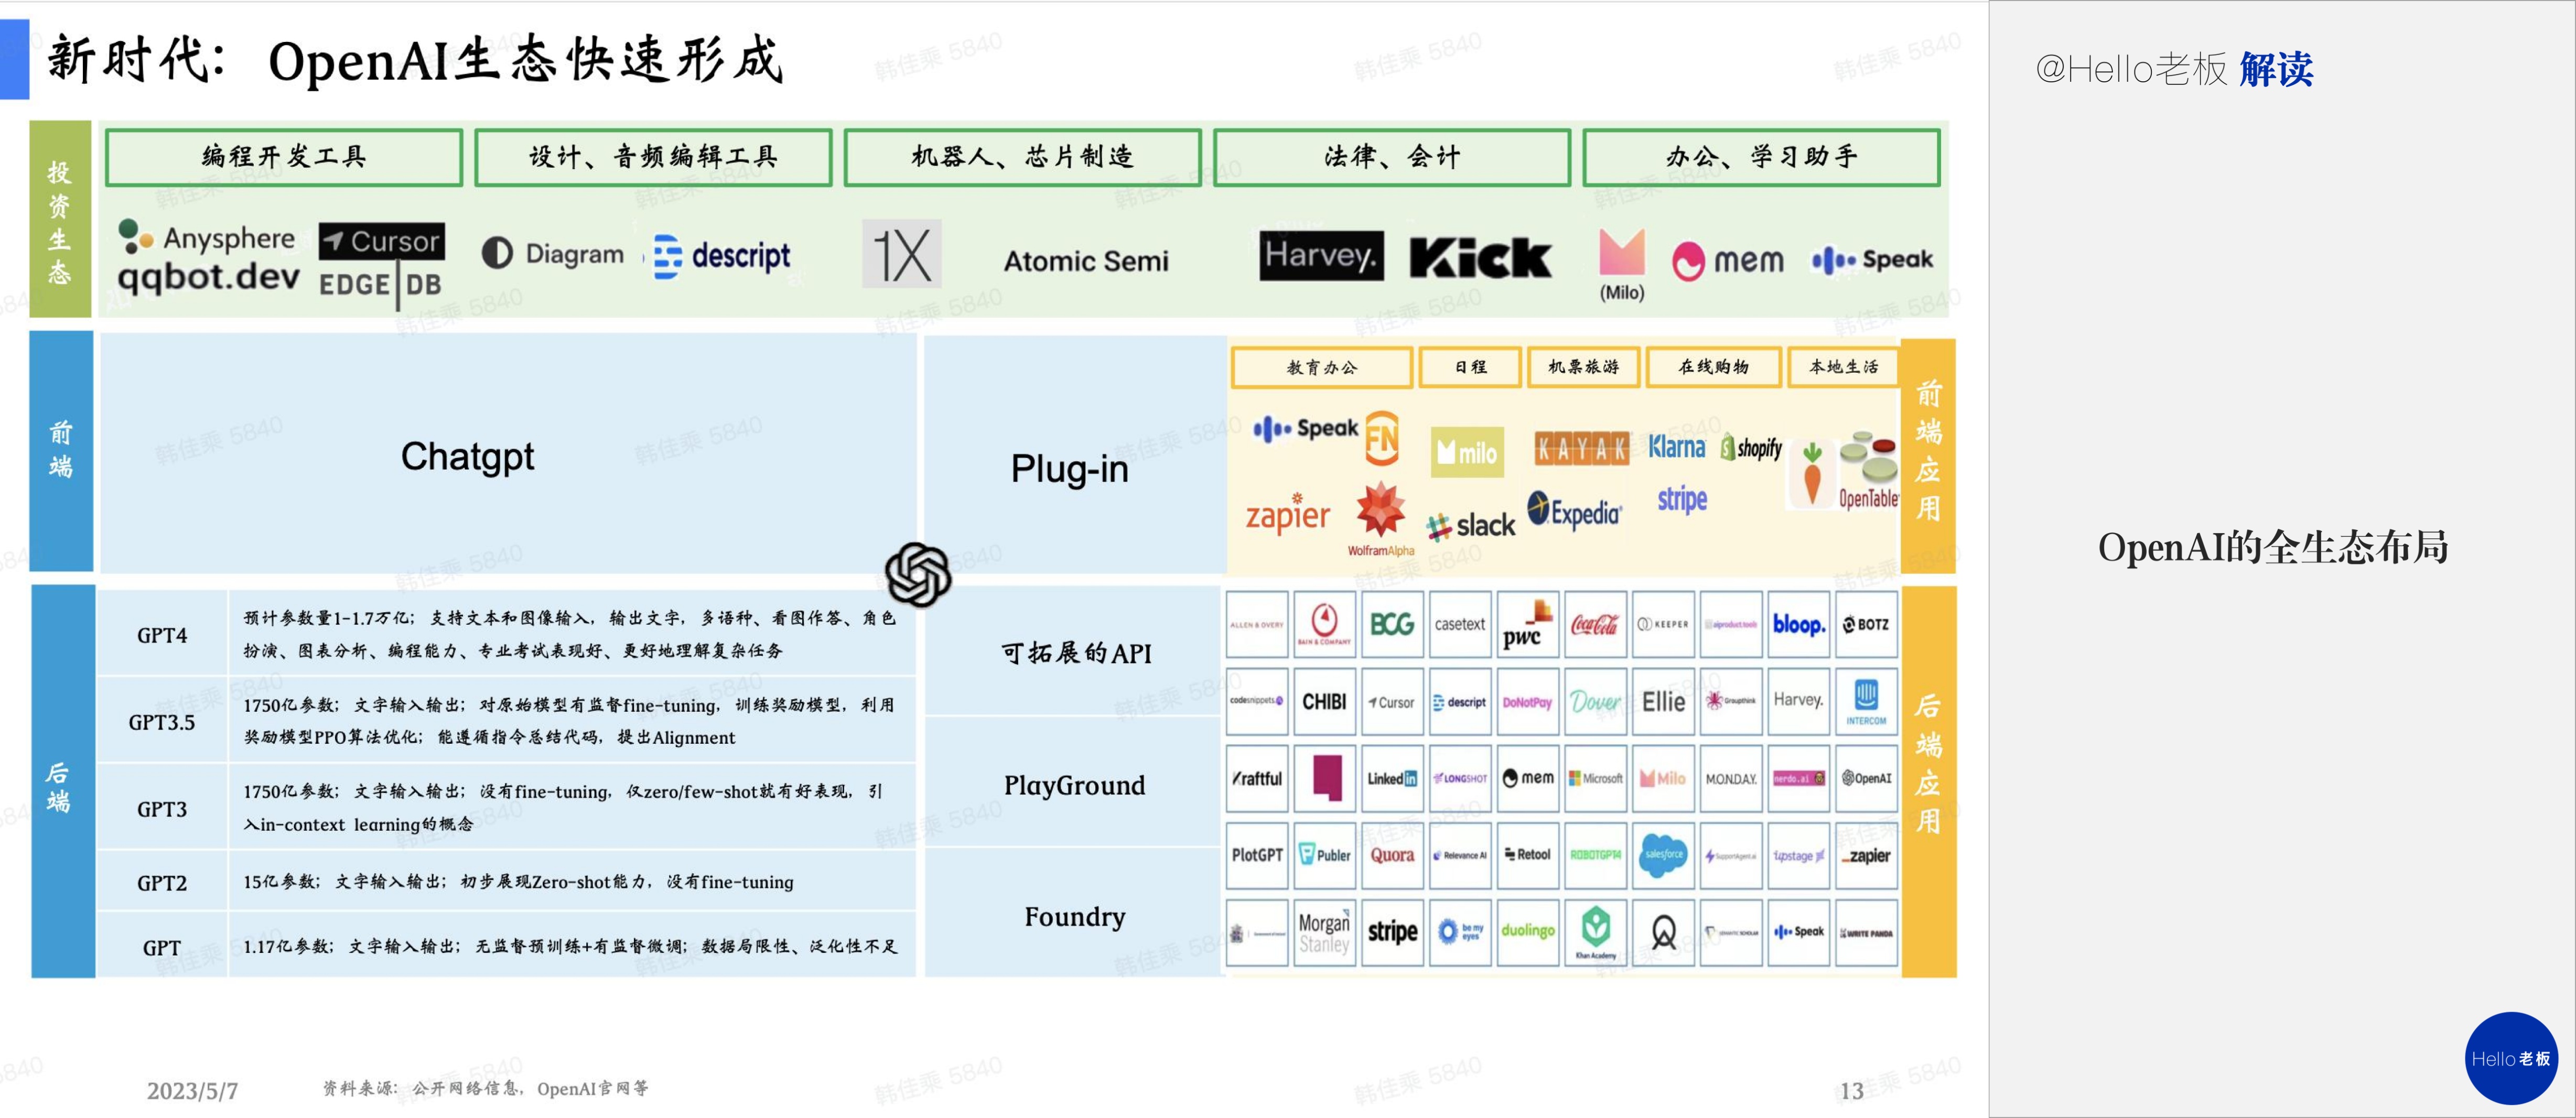Click the Anysphere logo in investment row
This screenshot has height=1118, width=2576.
click(207, 238)
